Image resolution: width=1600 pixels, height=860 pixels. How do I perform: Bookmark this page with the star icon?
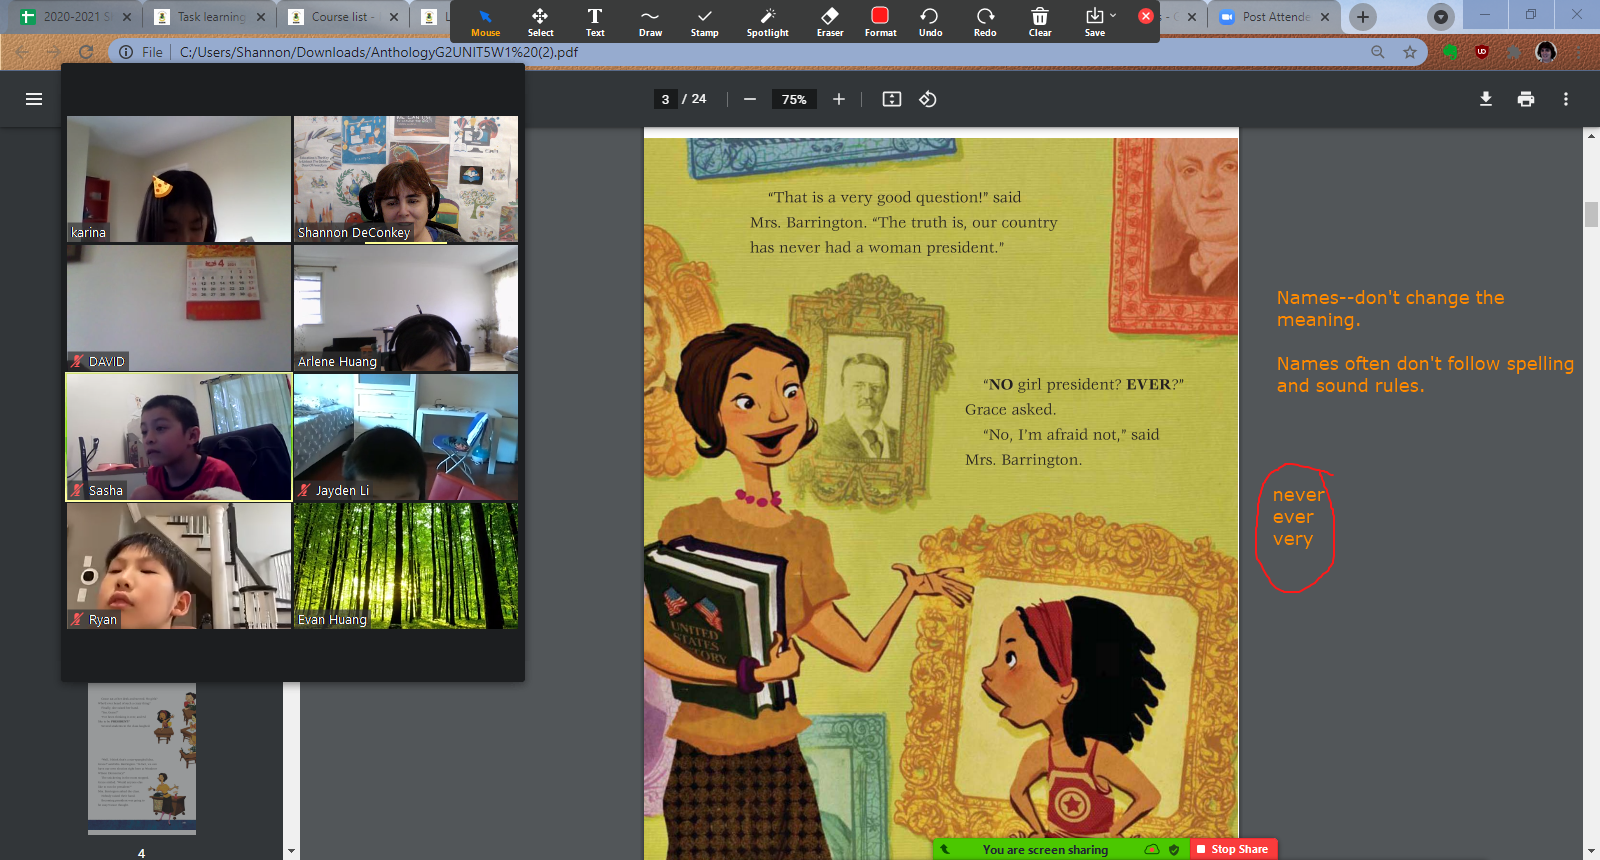point(1410,52)
